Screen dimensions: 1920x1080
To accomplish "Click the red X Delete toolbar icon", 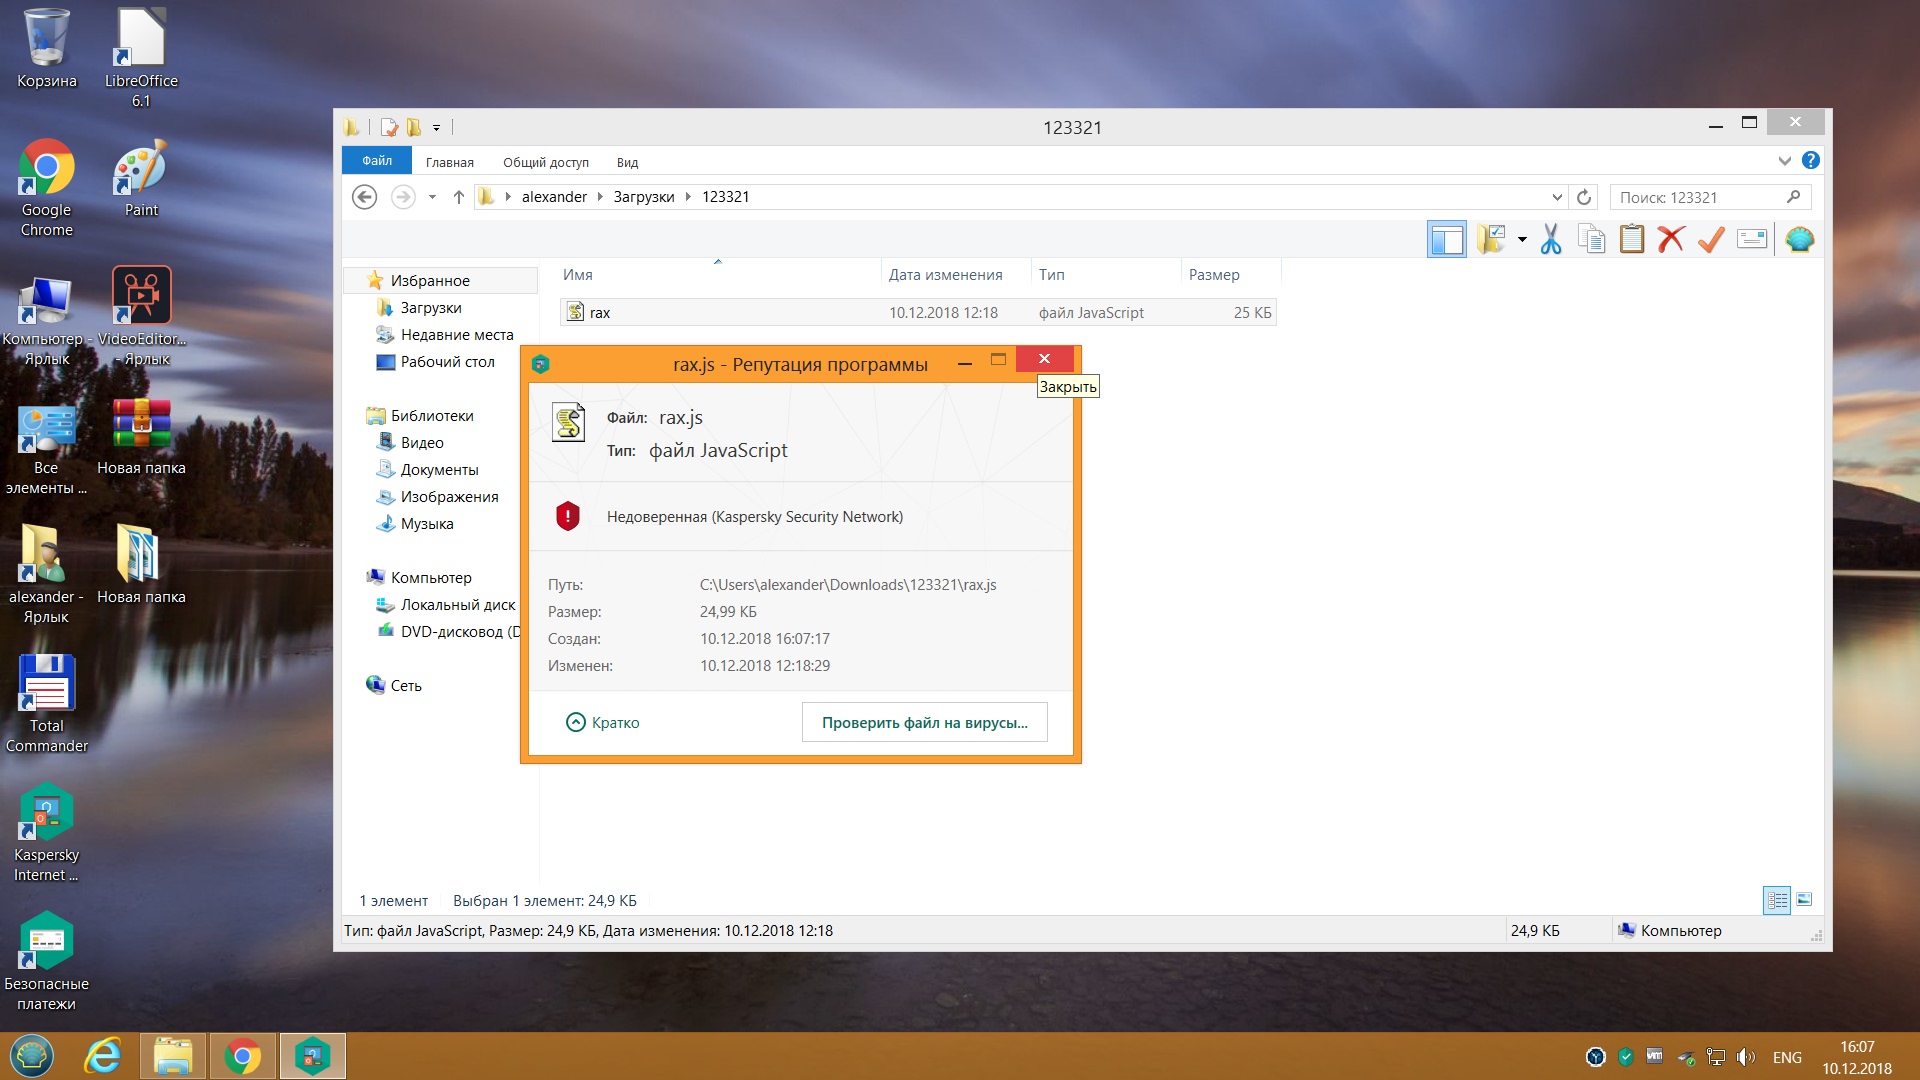I will pos(1671,240).
